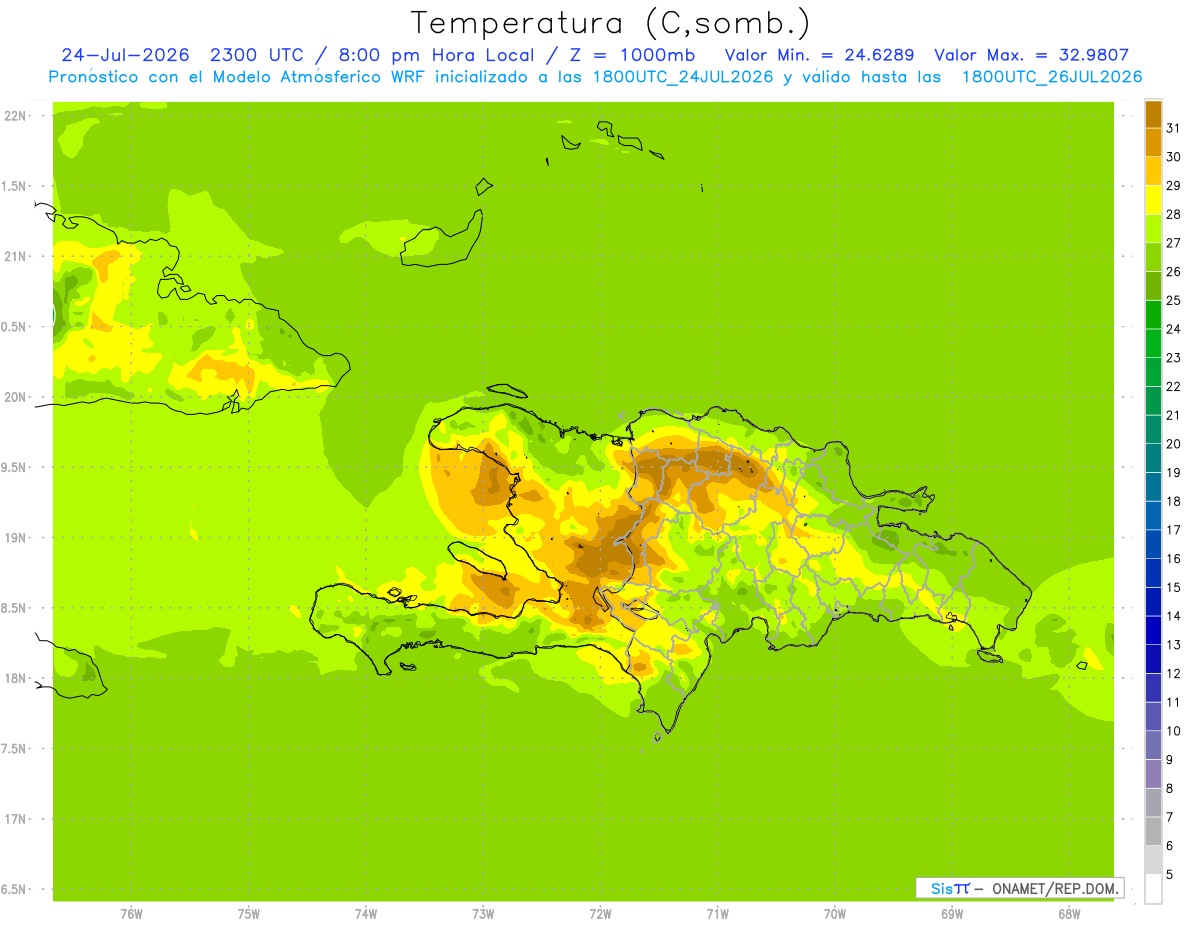This screenshot has width=1200, height=927.
Task: Click the '6.5N' latitude tick label
Action: pyautogui.click(x=15, y=889)
